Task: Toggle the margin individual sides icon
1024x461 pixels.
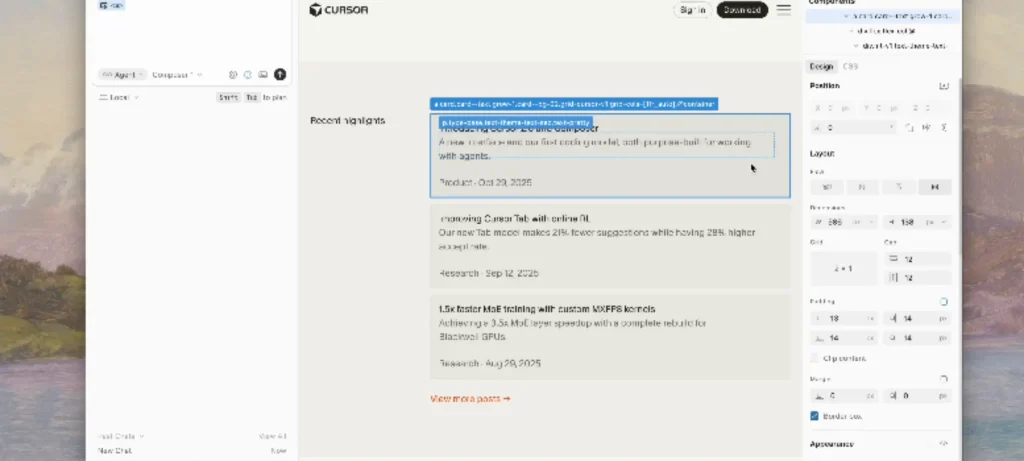Action: [943, 379]
